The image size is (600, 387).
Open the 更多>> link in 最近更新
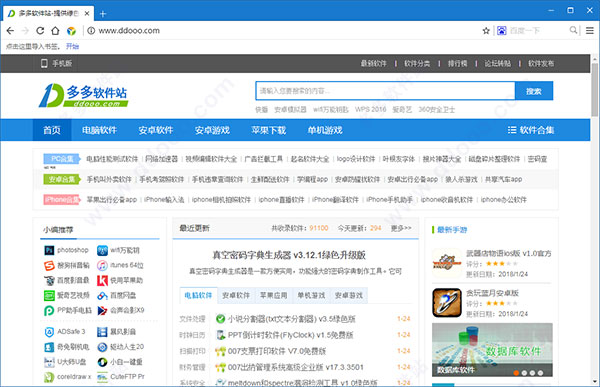point(401,228)
